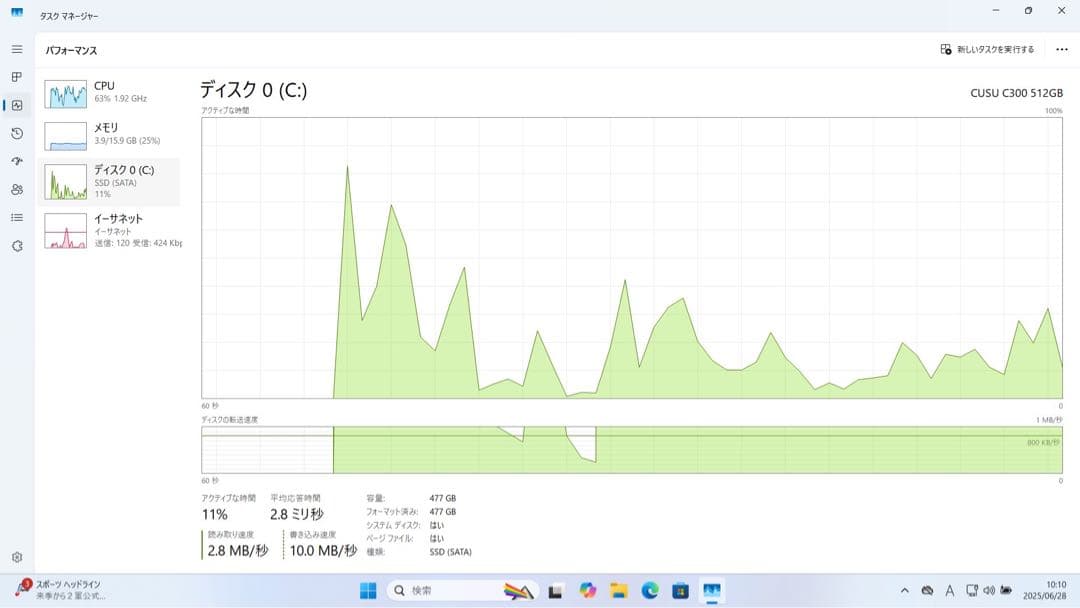The width and height of the screenshot is (1080, 608).
Task: Expand the system tray hidden icons chevron
Action: click(x=904, y=591)
